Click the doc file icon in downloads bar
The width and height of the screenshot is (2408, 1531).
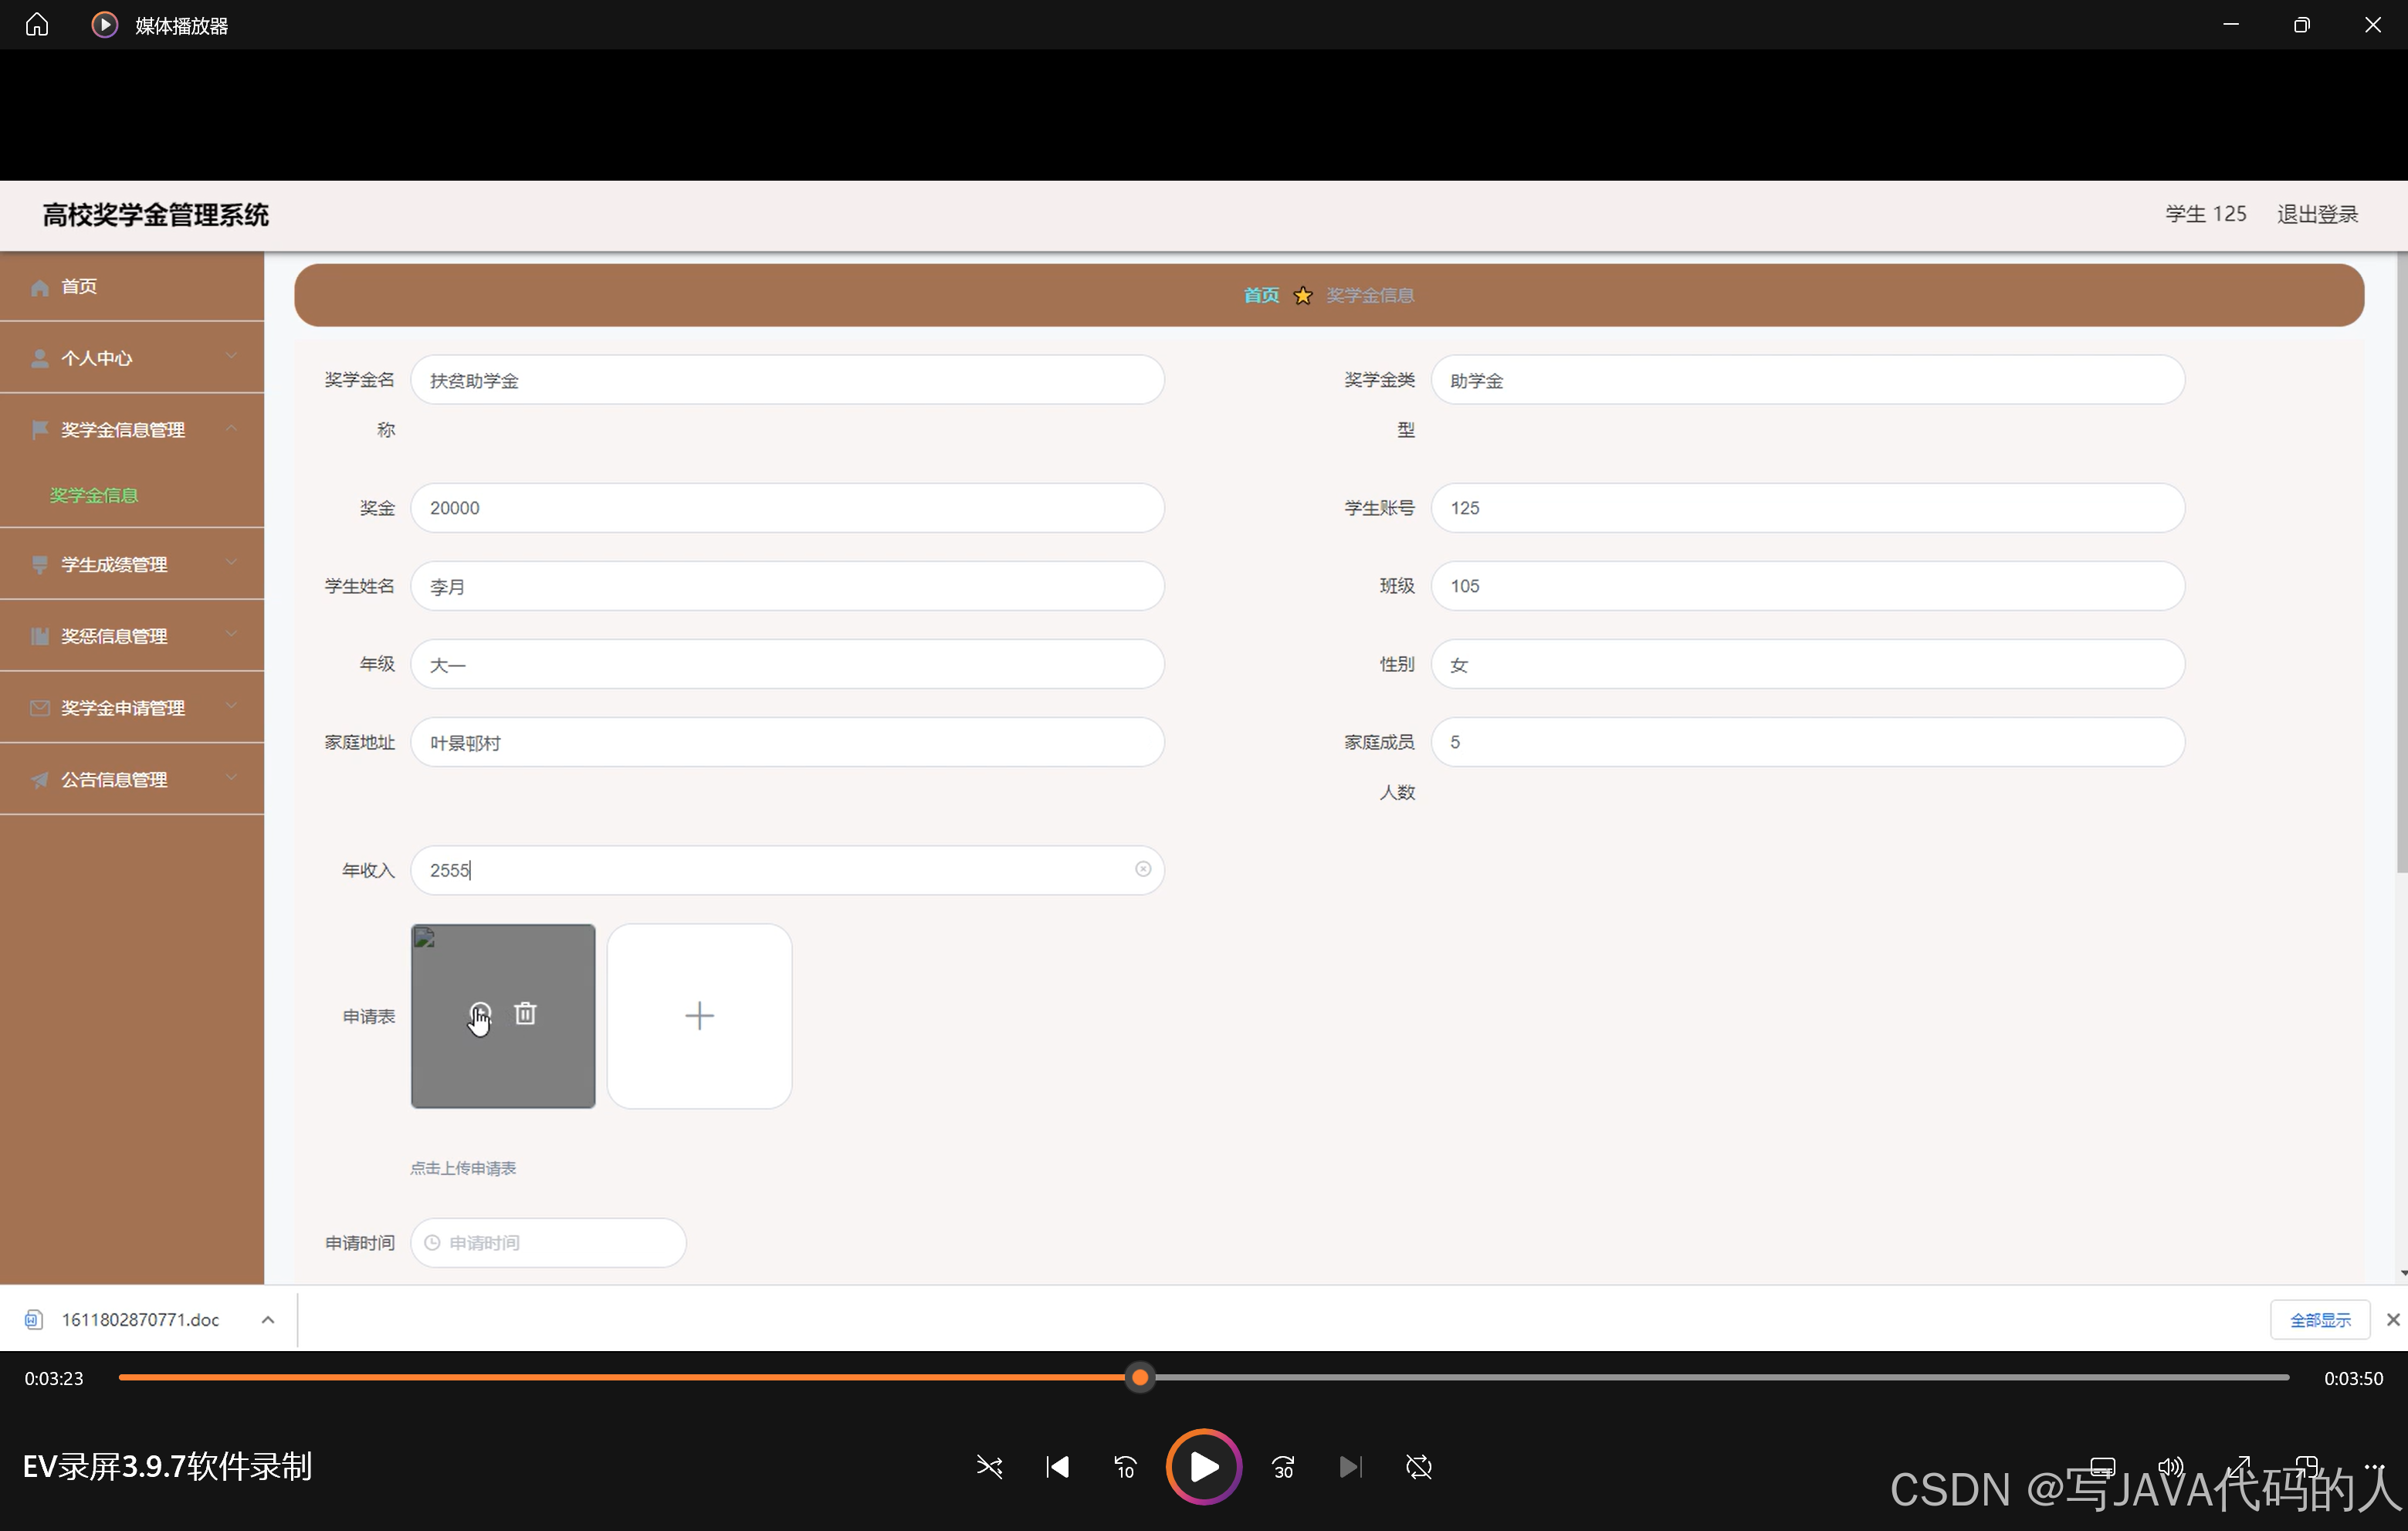34,1320
